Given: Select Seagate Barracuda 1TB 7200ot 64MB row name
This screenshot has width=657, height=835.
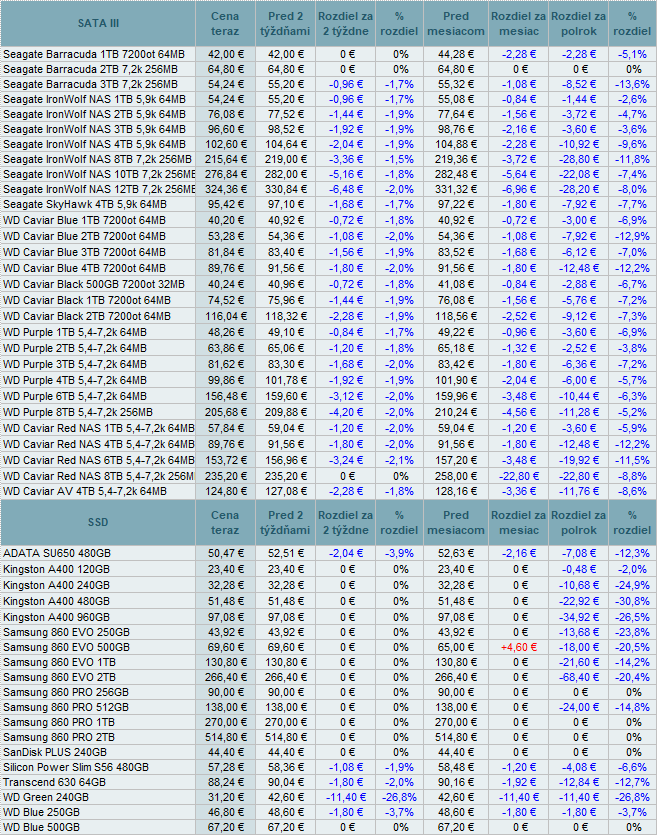Looking at the screenshot, I should (x=94, y=54).
